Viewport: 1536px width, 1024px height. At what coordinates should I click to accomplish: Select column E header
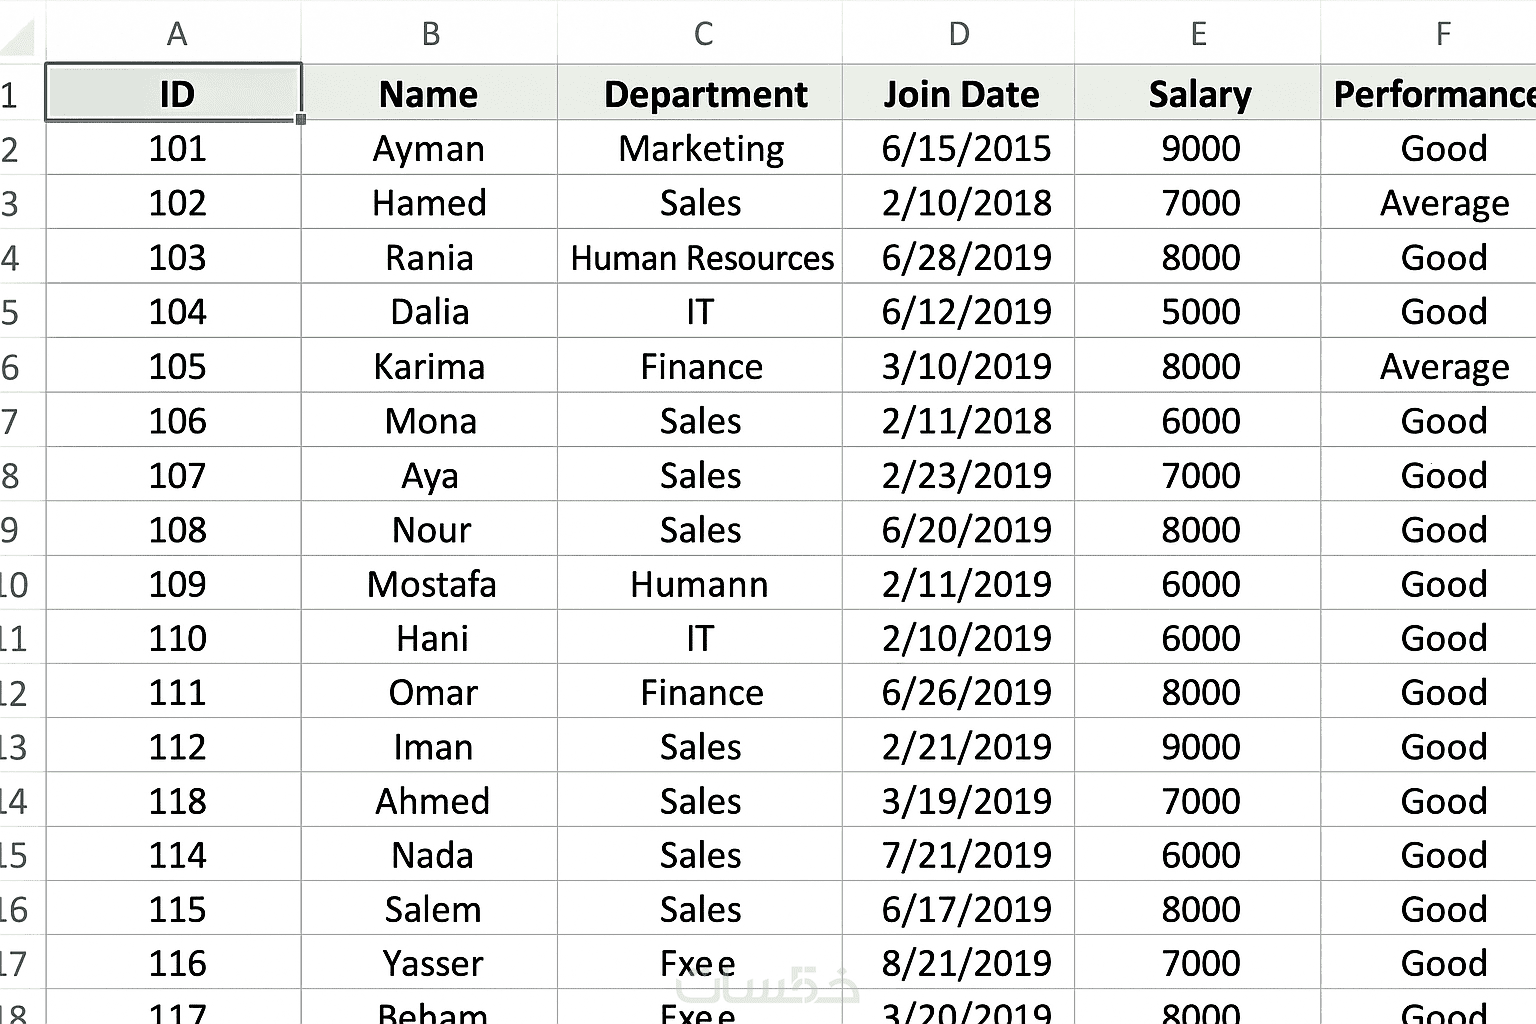tap(1198, 34)
